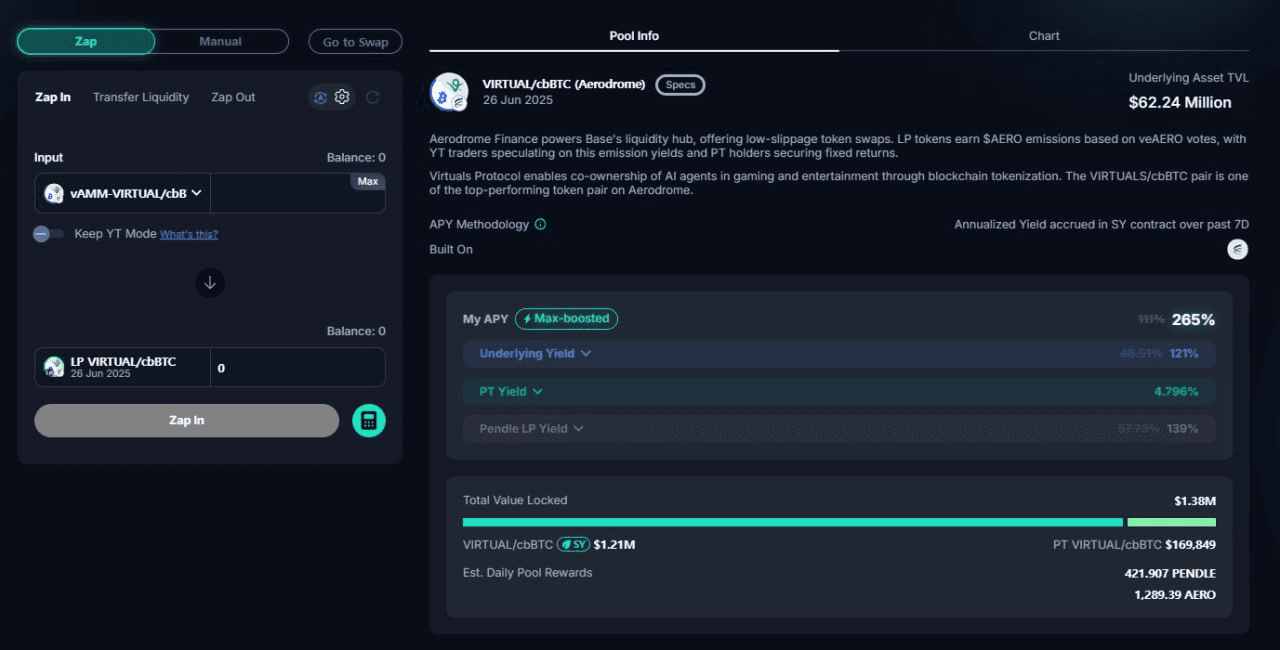The width and height of the screenshot is (1280, 650).
Task: Click the LP output amount field showing 0
Action: tap(297, 367)
